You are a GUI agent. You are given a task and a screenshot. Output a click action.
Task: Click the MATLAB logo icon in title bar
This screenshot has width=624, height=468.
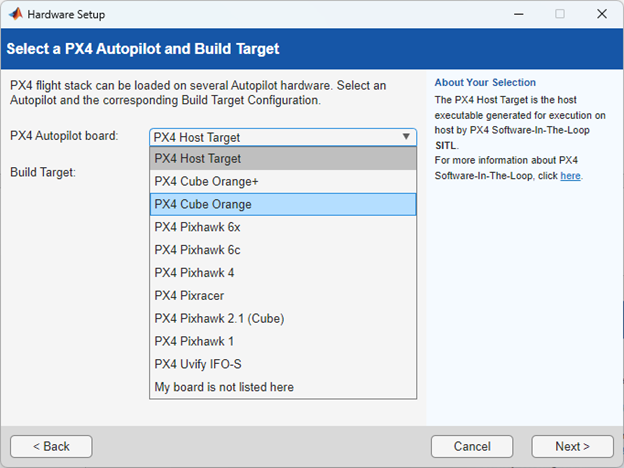(x=15, y=15)
